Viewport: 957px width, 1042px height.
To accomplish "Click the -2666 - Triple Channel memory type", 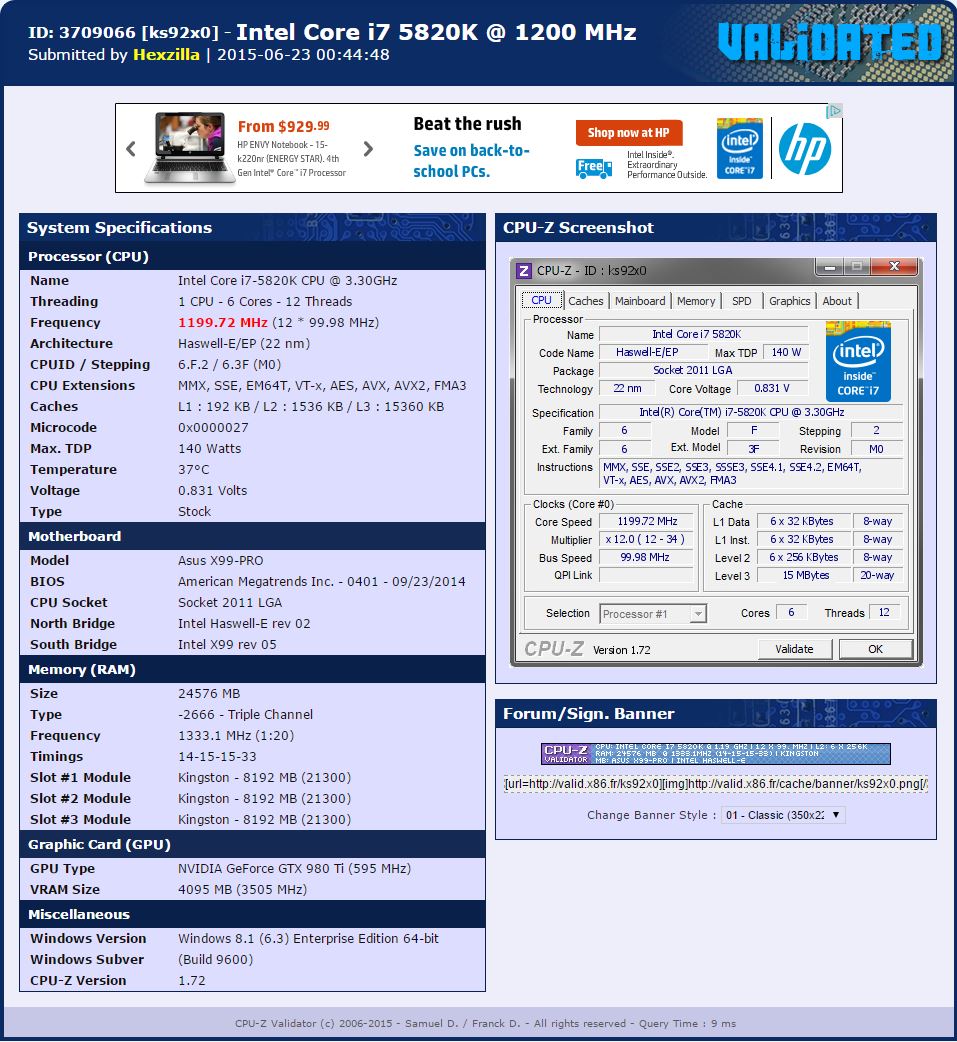I will (245, 714).
